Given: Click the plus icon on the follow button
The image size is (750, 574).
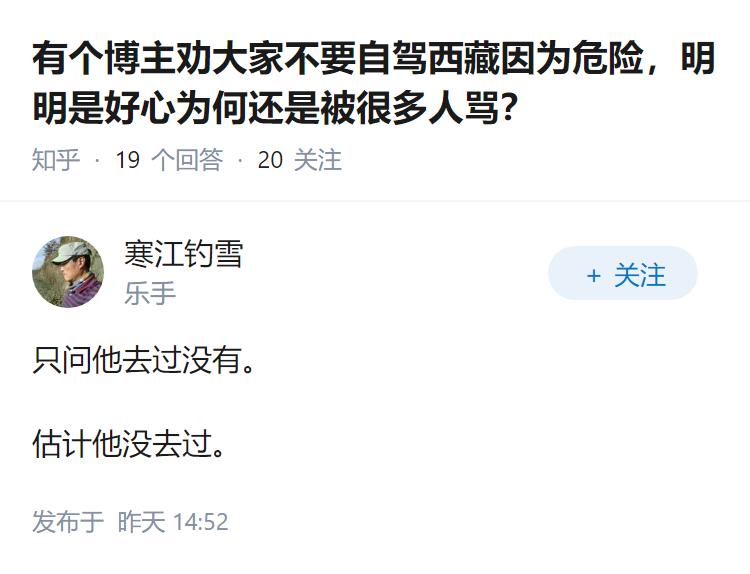Looking at the screenshot, I should click(593, 276).
